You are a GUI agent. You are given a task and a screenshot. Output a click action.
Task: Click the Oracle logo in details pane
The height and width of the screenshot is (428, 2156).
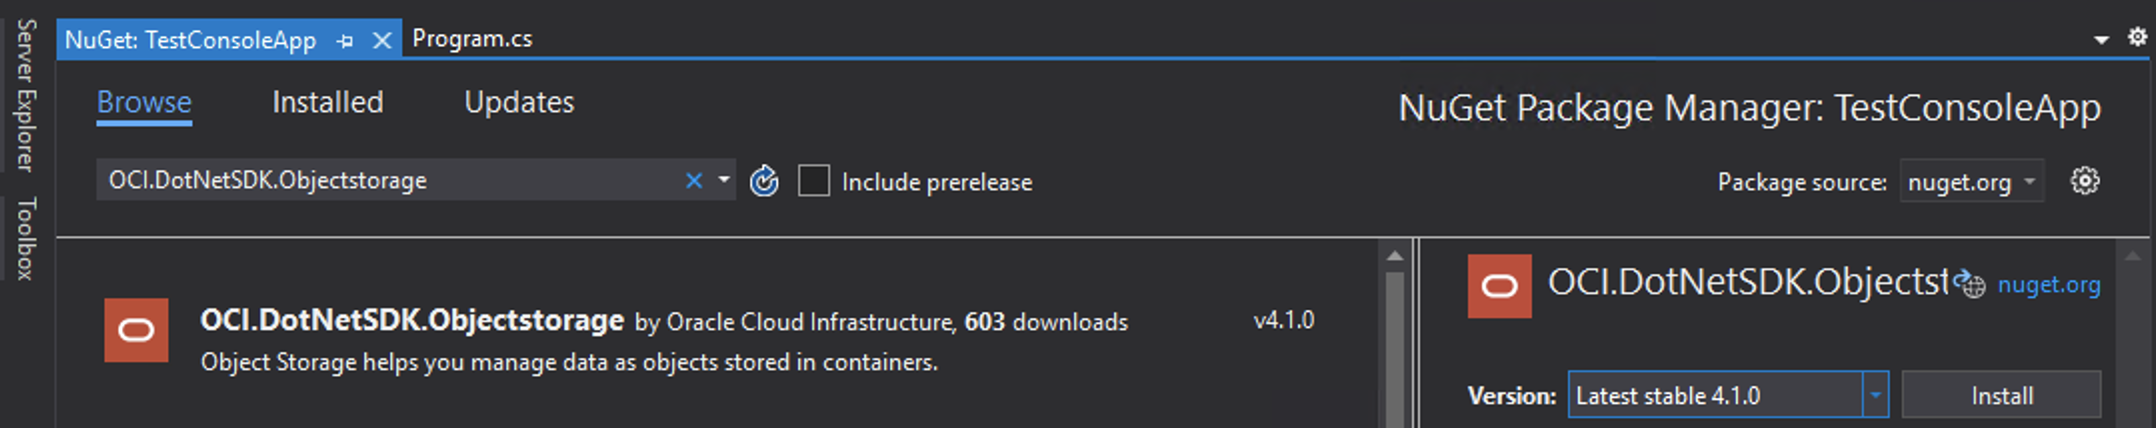(x=1498, y=287)
